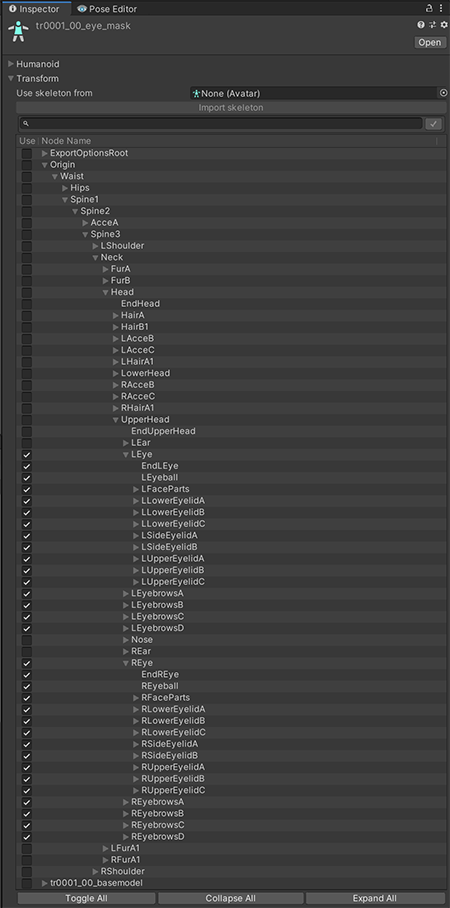Image resolution: width=450 pixels, height=908 pixels.
Task: Click the checkmark button beside search field
Action: (x=433, y=123)
